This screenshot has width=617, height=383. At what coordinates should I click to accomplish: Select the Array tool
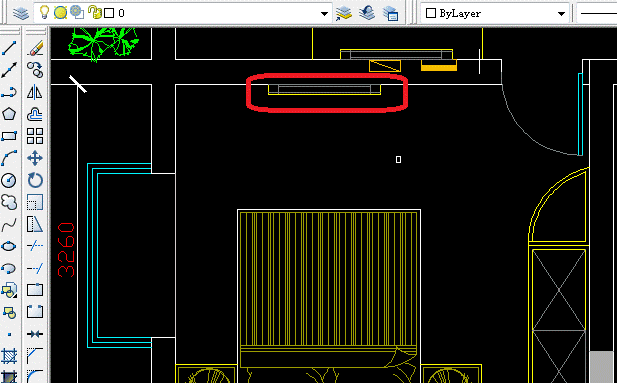[35, 136]
